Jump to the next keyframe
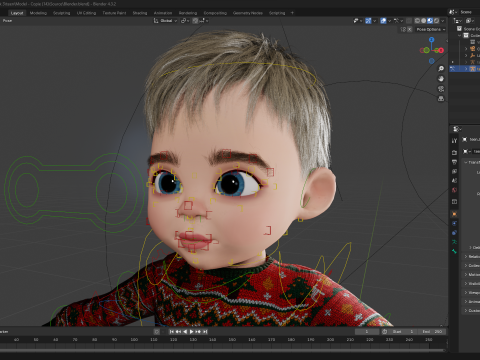480x360 pixels. click(198, 332)
